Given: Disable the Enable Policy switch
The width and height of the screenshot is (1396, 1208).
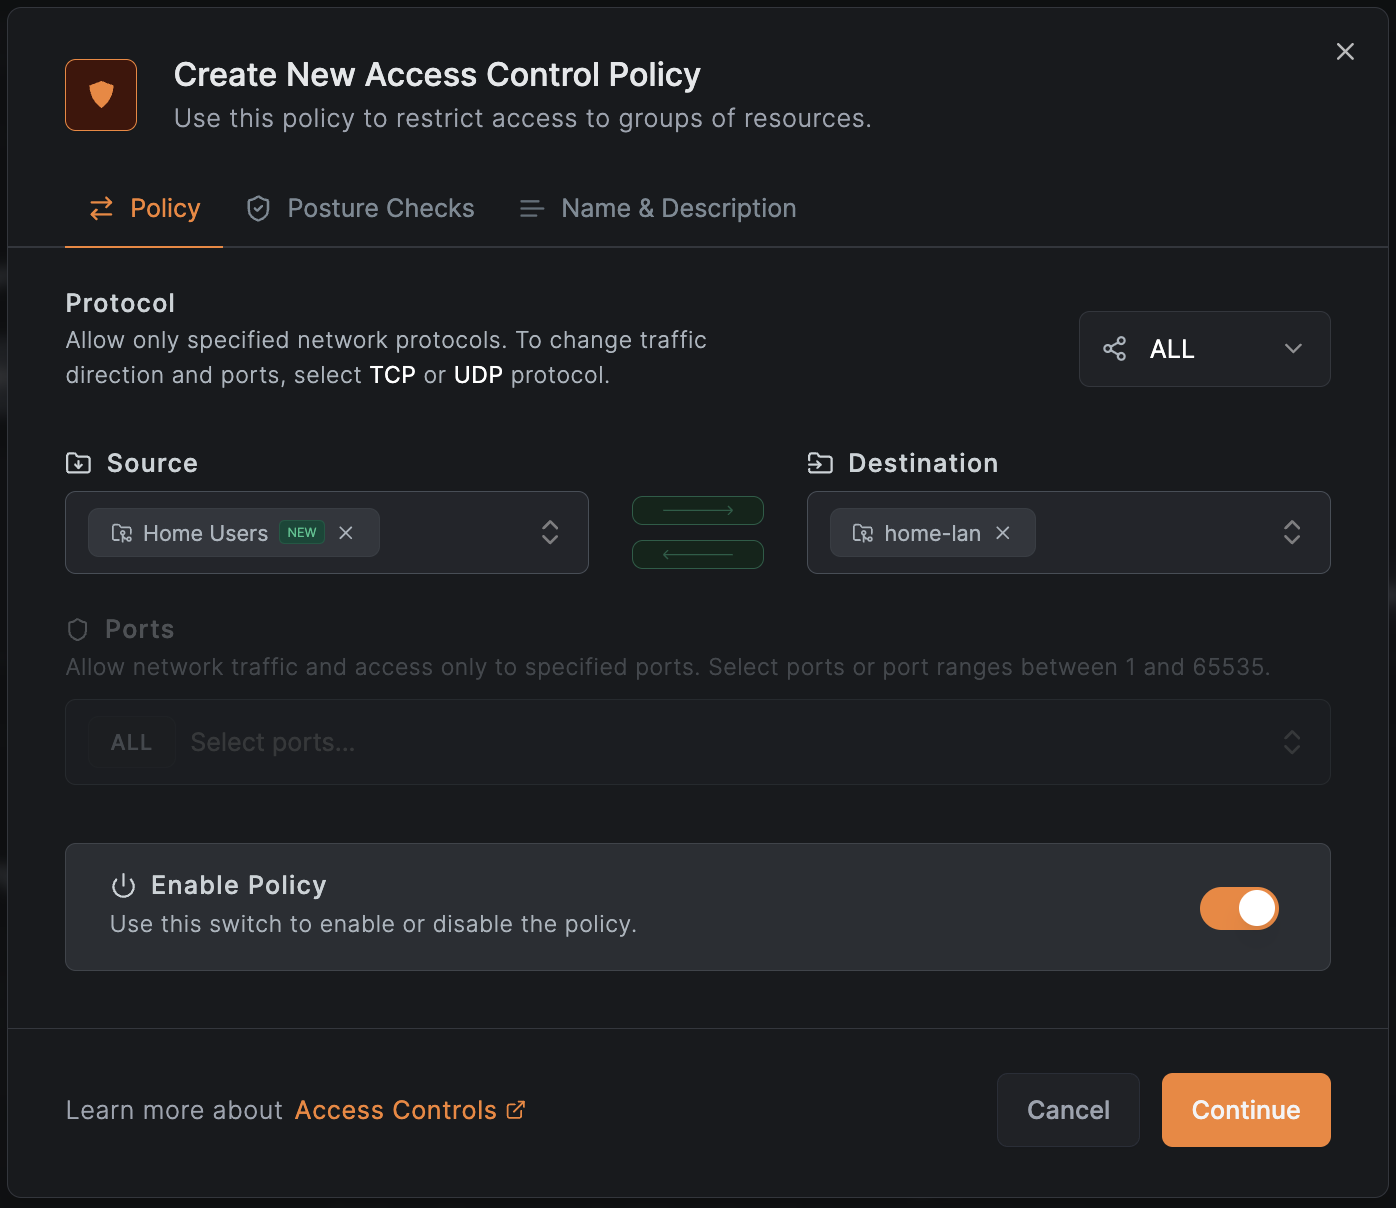Looking at the screenshot, I should point(1239,908).
